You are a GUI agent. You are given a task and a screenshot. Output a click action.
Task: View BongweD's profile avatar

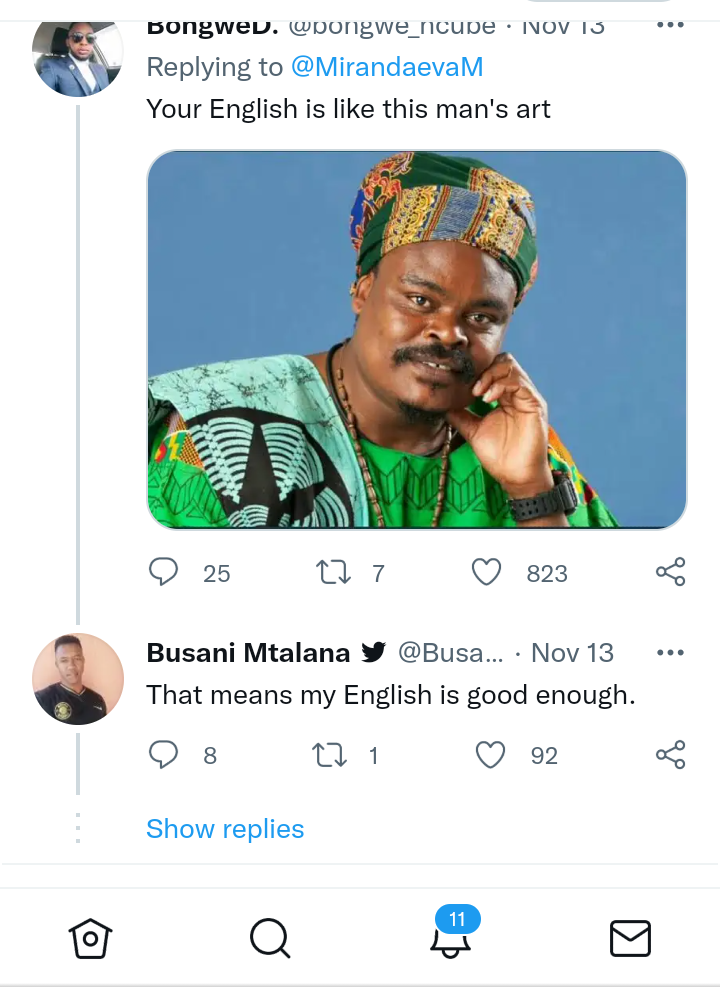78,56
